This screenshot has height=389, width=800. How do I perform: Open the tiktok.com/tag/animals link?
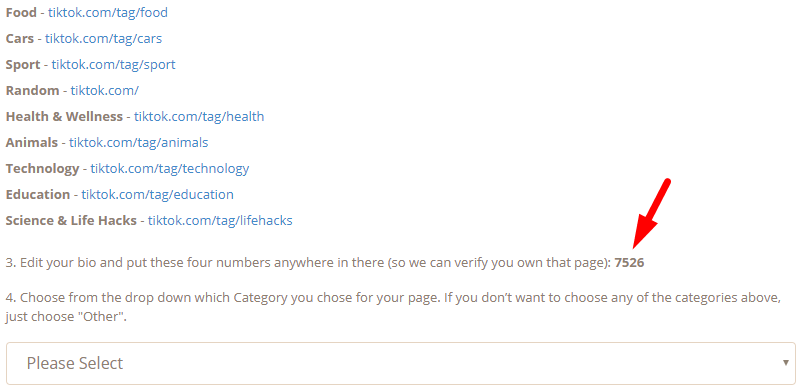139,142
